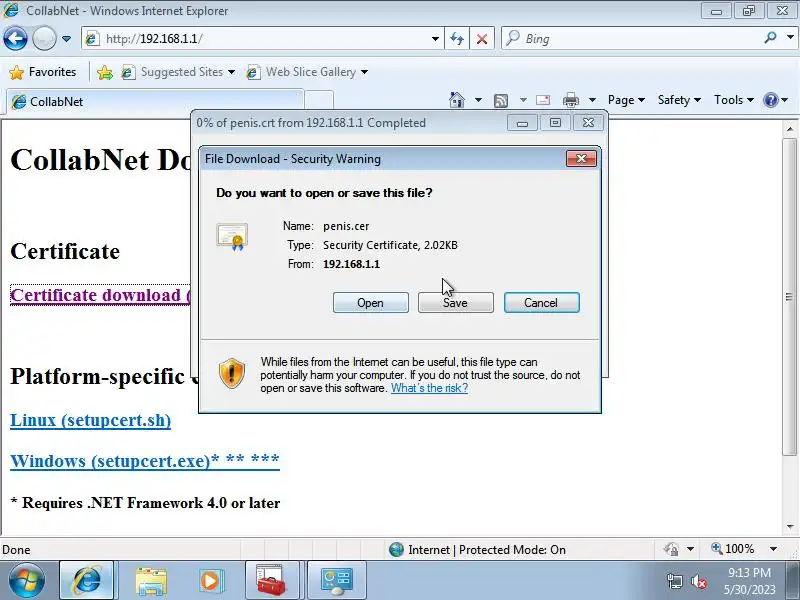Click Cancel in the File Download dialog

click(x=541, y=303)
